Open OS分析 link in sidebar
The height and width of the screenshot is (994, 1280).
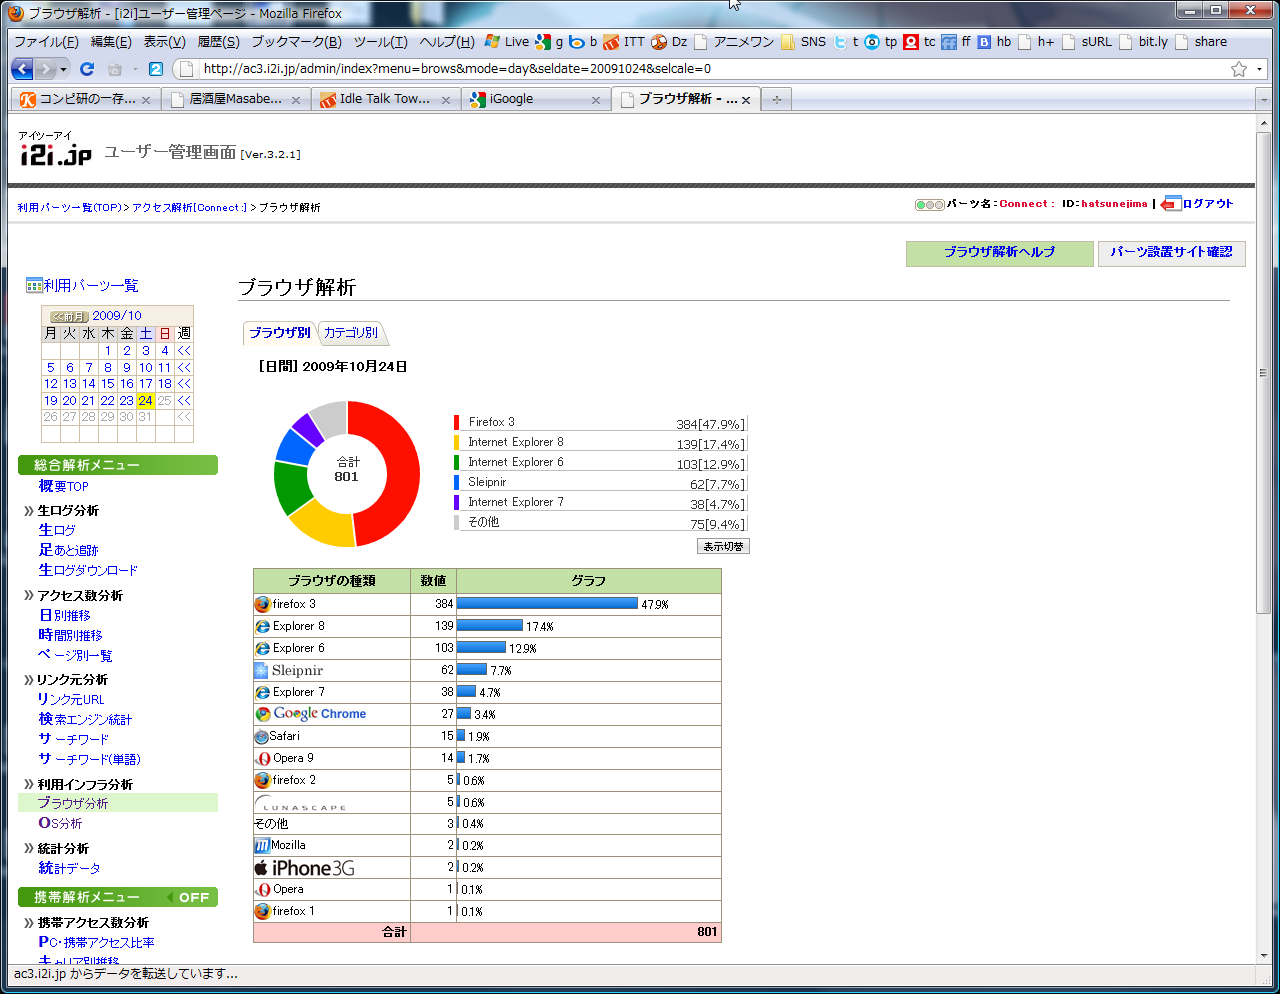60,823
